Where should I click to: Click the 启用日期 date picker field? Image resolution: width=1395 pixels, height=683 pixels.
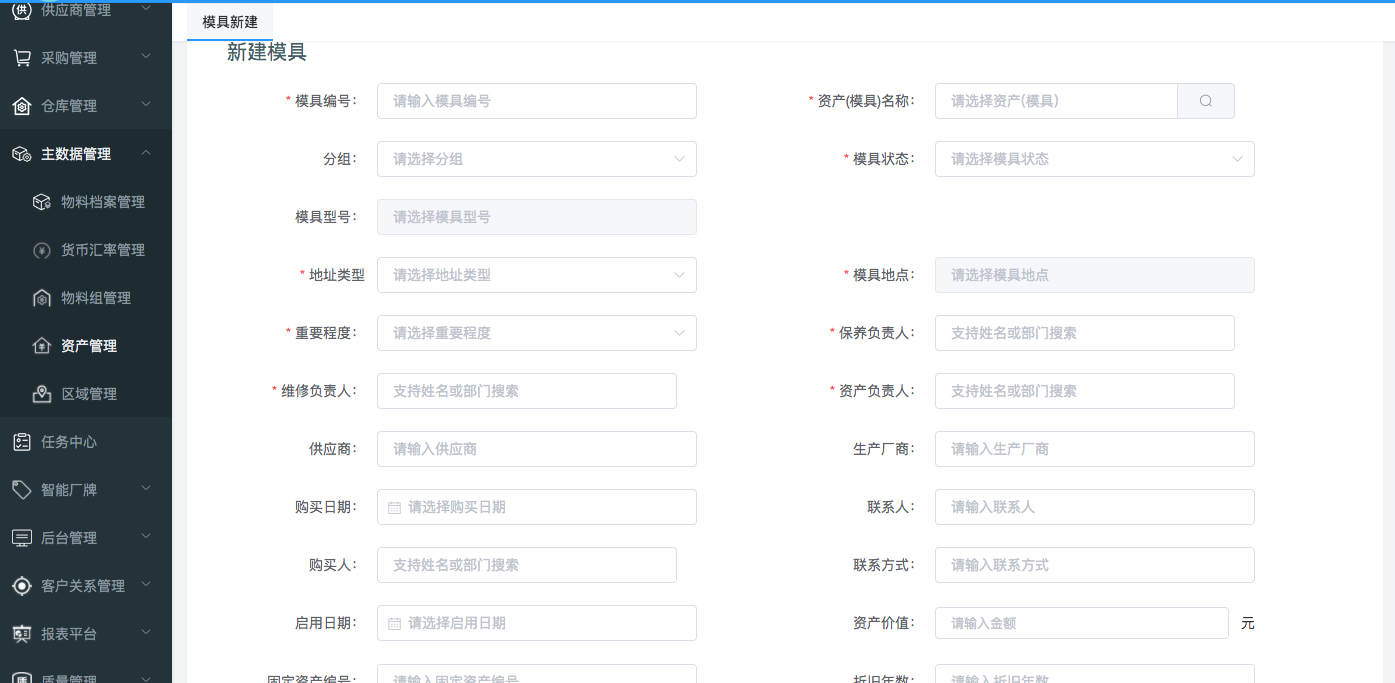[x=536, y=623]
